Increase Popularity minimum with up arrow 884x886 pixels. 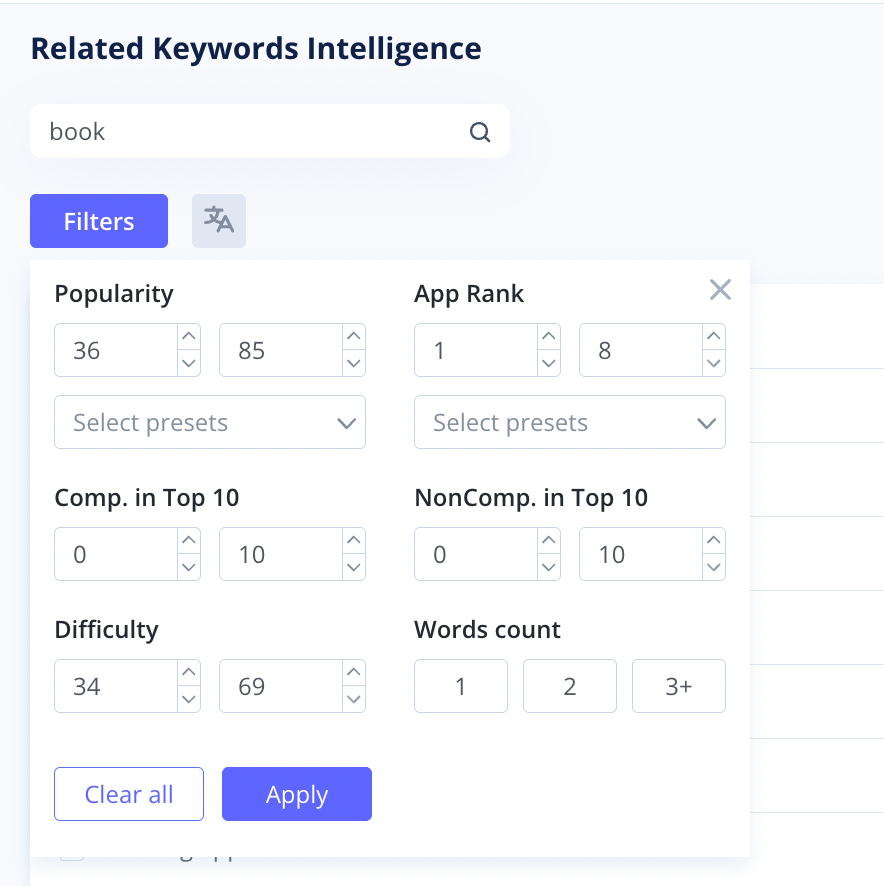click(189, 337)
